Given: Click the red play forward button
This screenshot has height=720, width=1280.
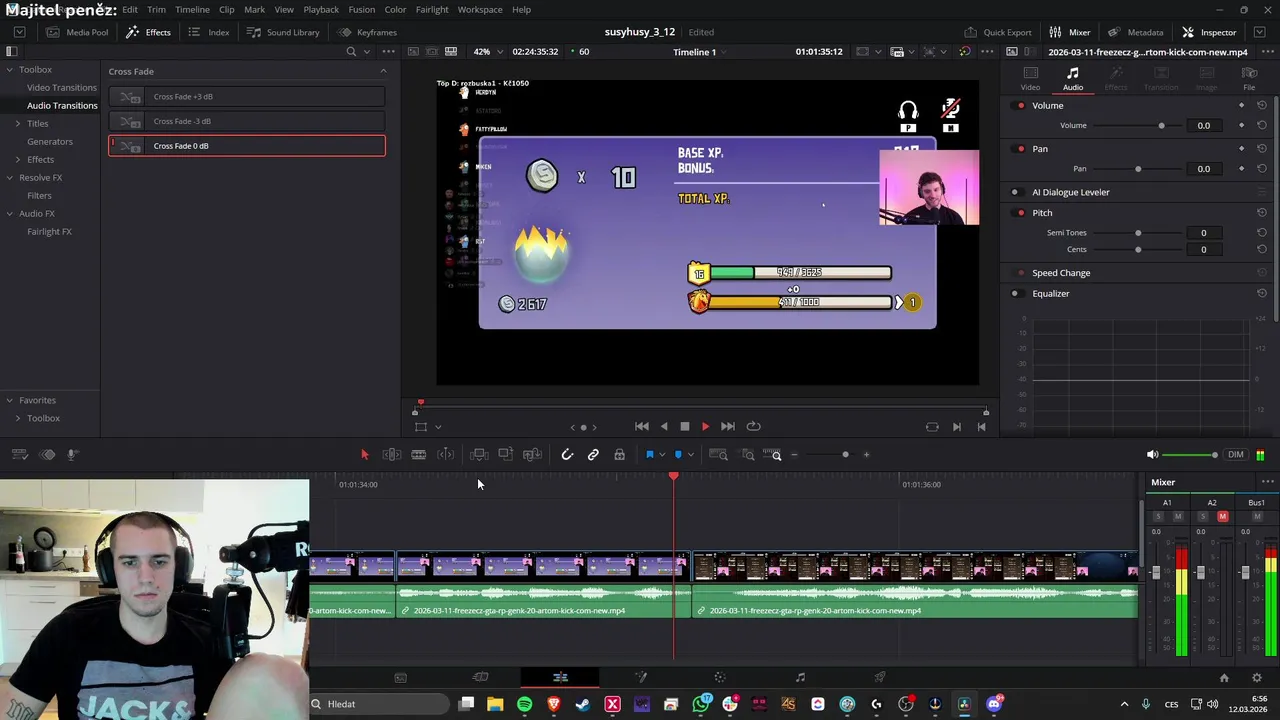Looking at the screenshot, I should 705,427.
